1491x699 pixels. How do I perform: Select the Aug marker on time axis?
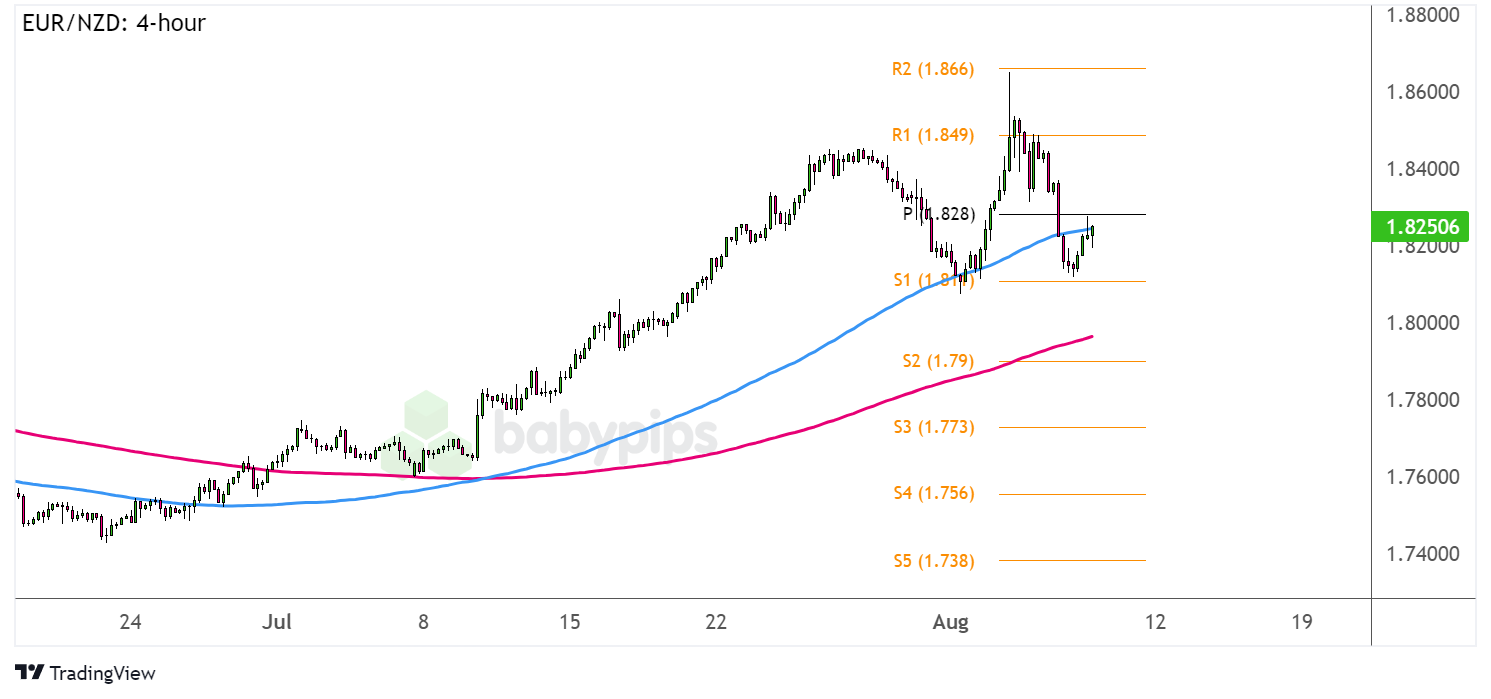(x=950, y=622)
